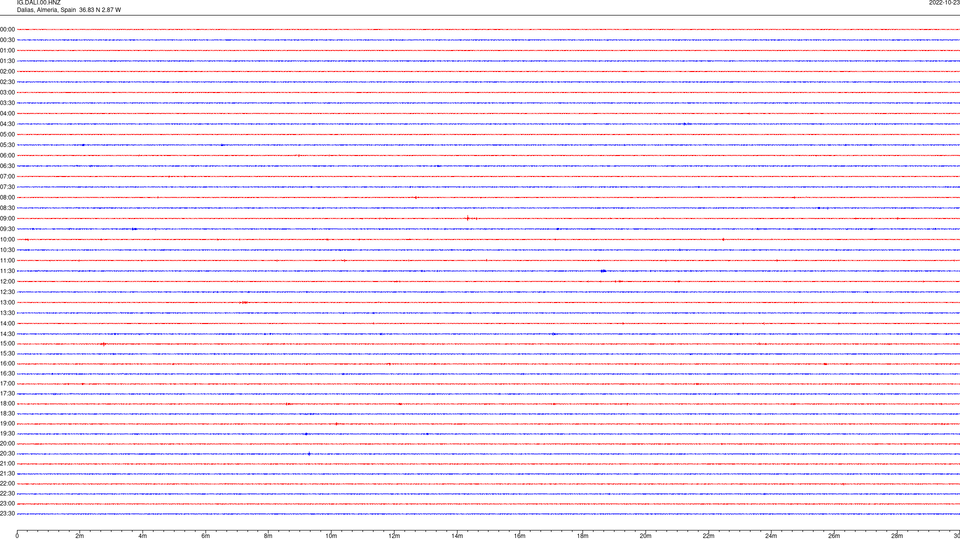Click the 19:00 row label
The image size is (960, 540).
(x=7, y=424)
